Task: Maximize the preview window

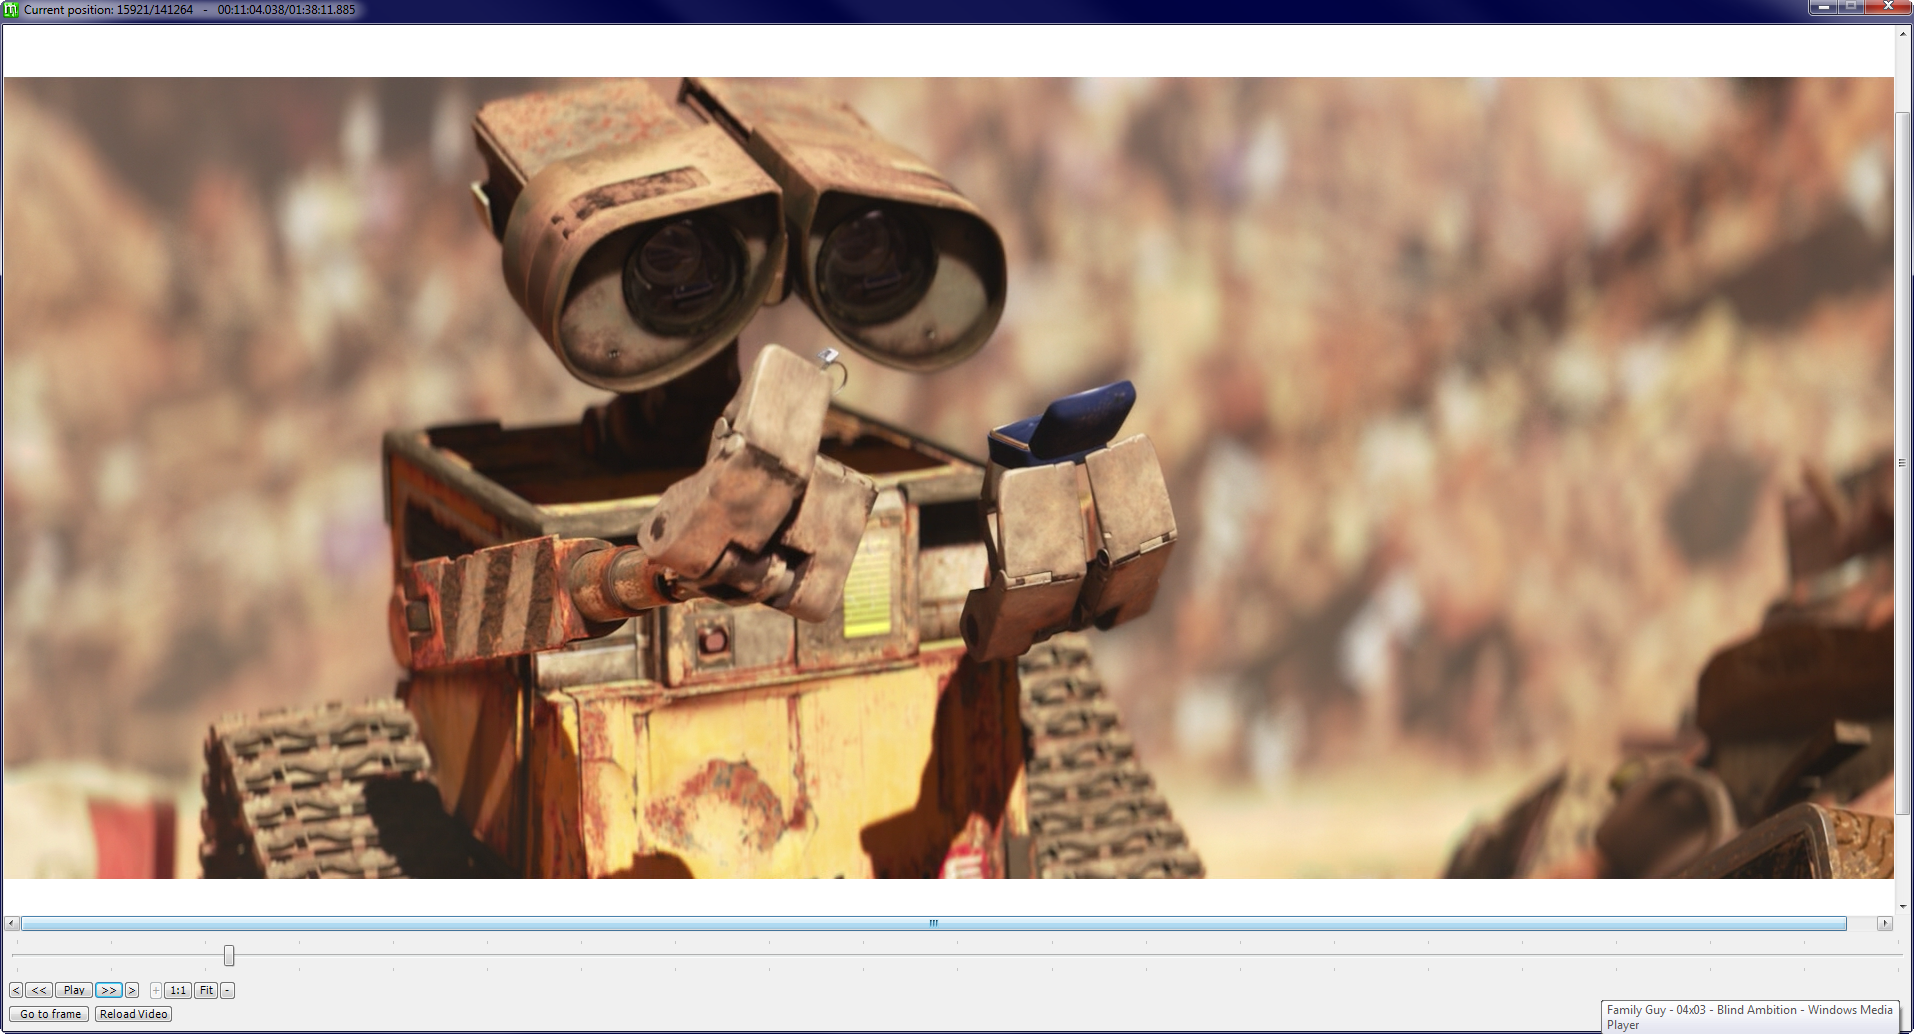Action: tap(1851, 7)
